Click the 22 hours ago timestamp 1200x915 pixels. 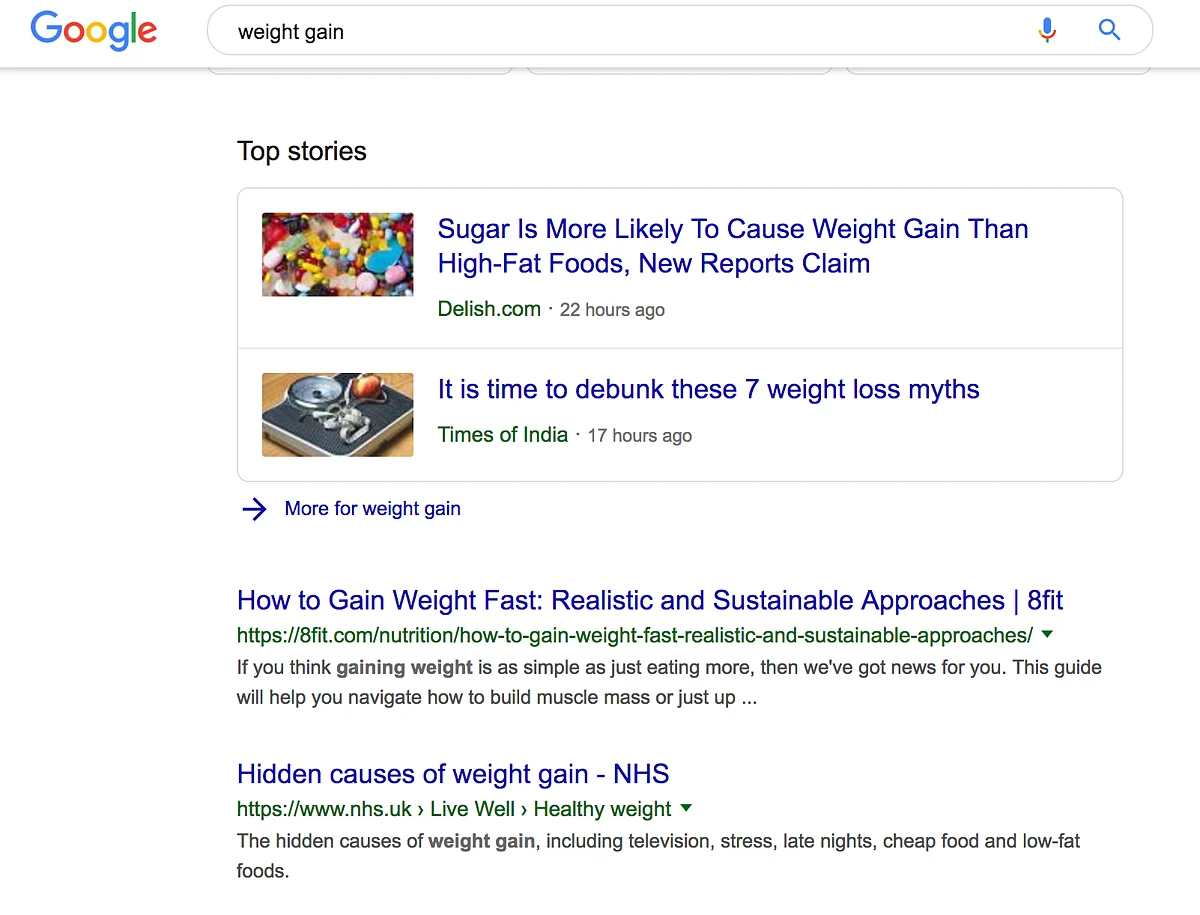pyautogui.click(x=612, y=310)
